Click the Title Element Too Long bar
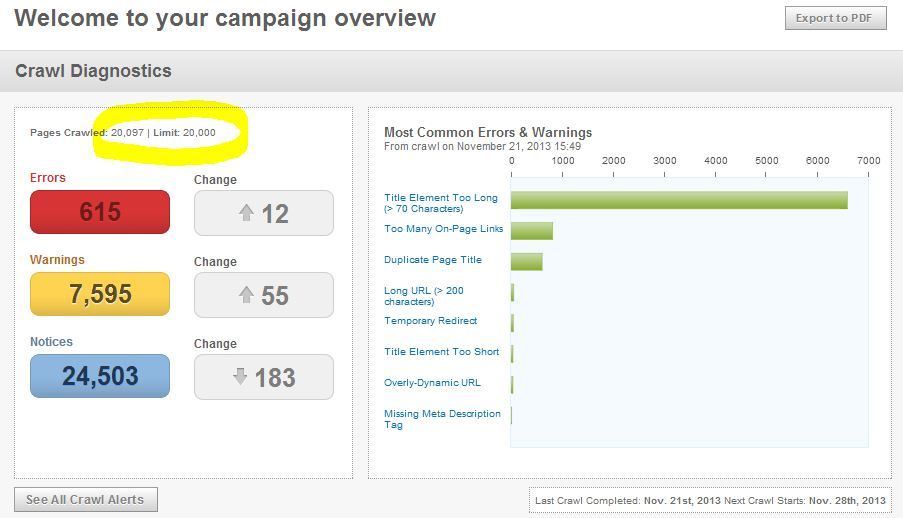 tap(679, 200)
